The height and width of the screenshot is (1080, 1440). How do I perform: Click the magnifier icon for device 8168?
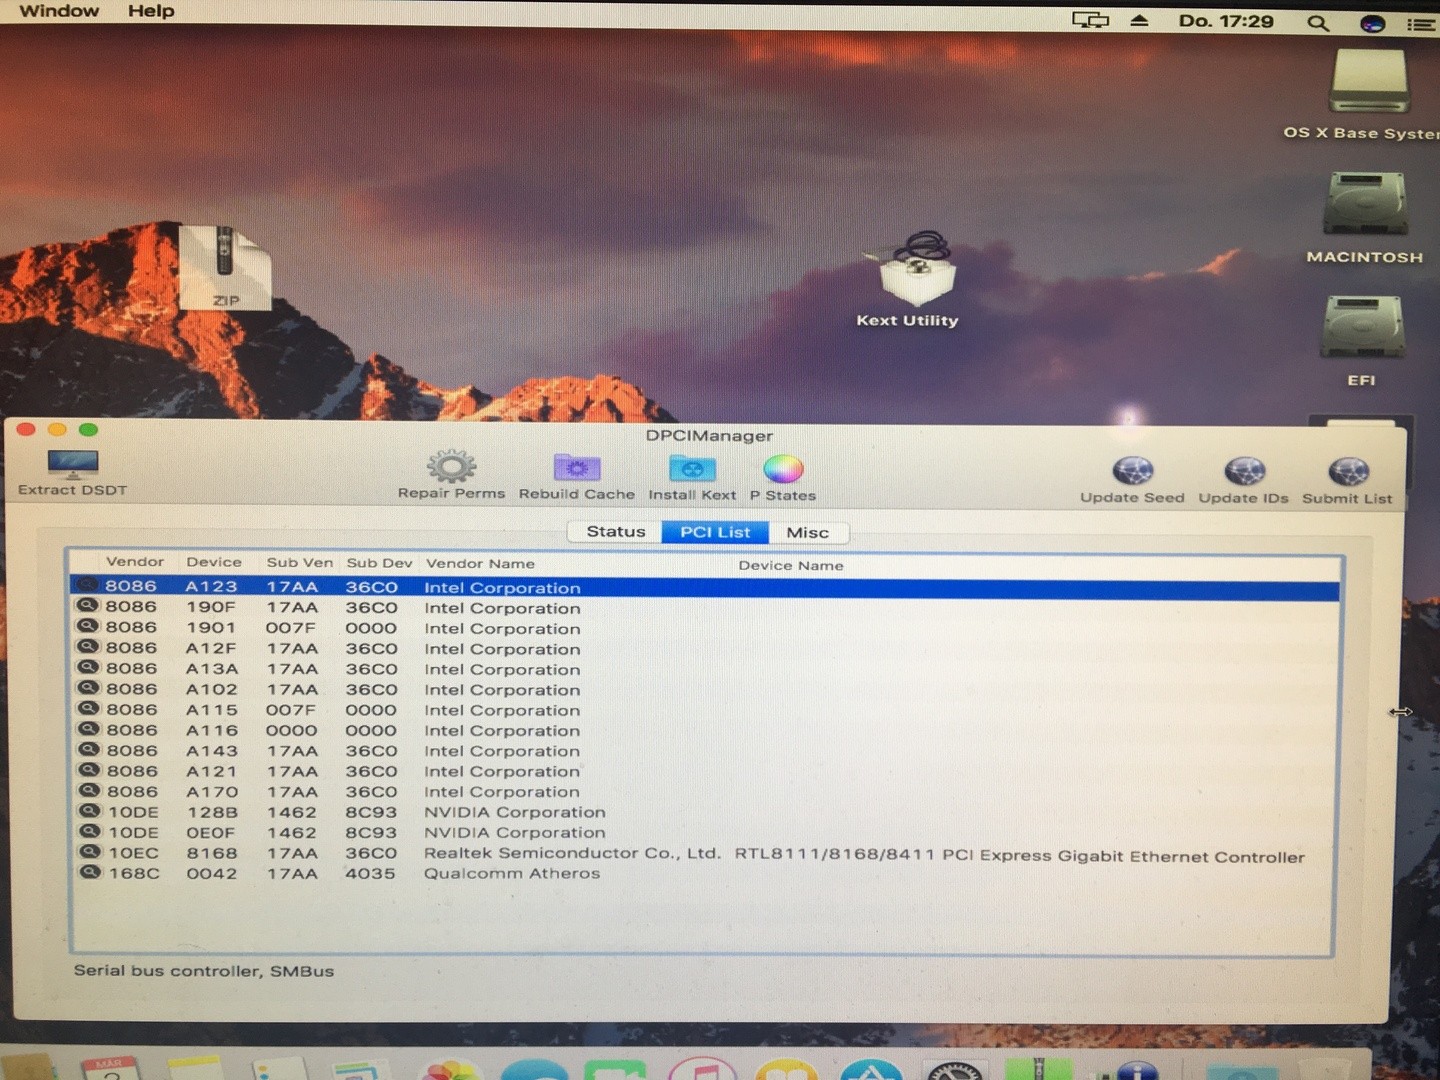(90, 851)
